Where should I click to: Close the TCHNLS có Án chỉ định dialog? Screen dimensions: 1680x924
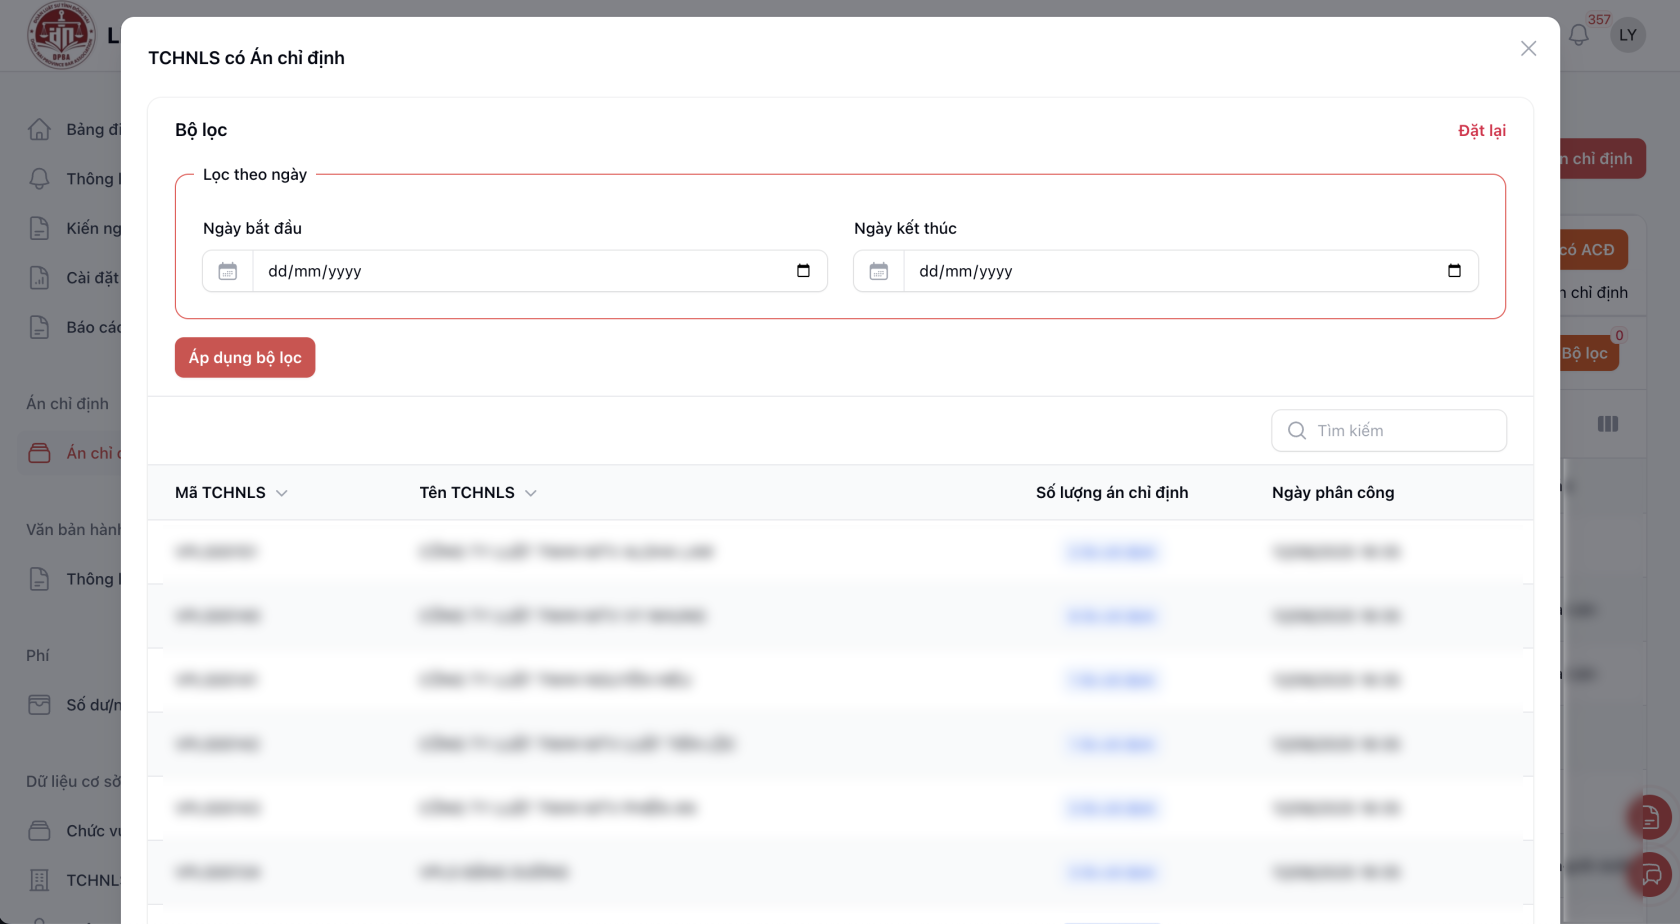(x=1528, y=49)
